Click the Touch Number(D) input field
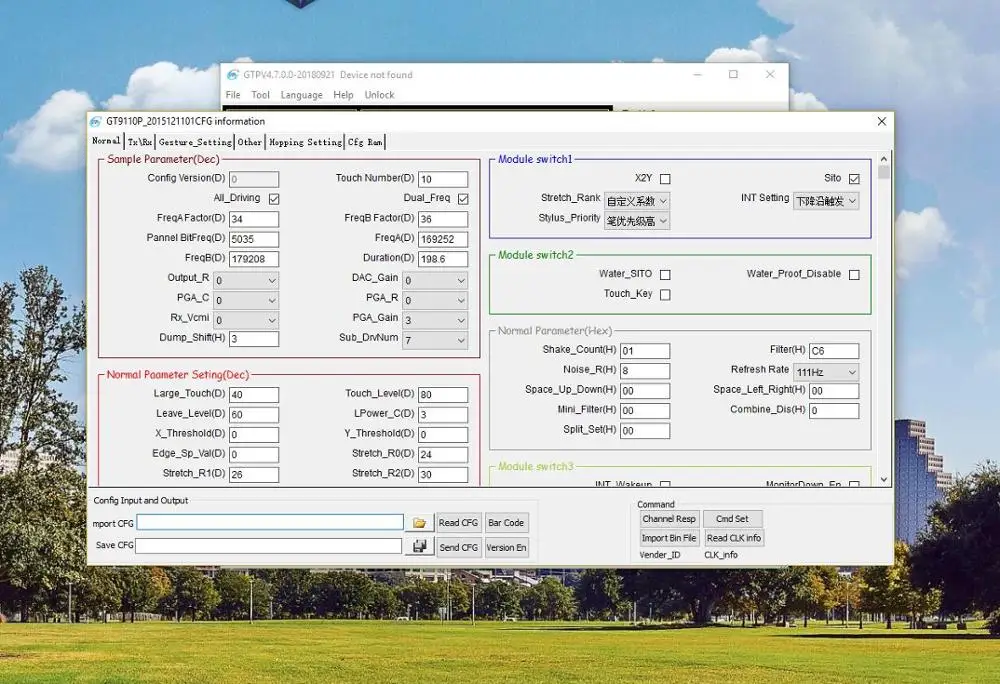This screenshot has width=1000, height=684. pyautogui.click(x=443, y=179)
